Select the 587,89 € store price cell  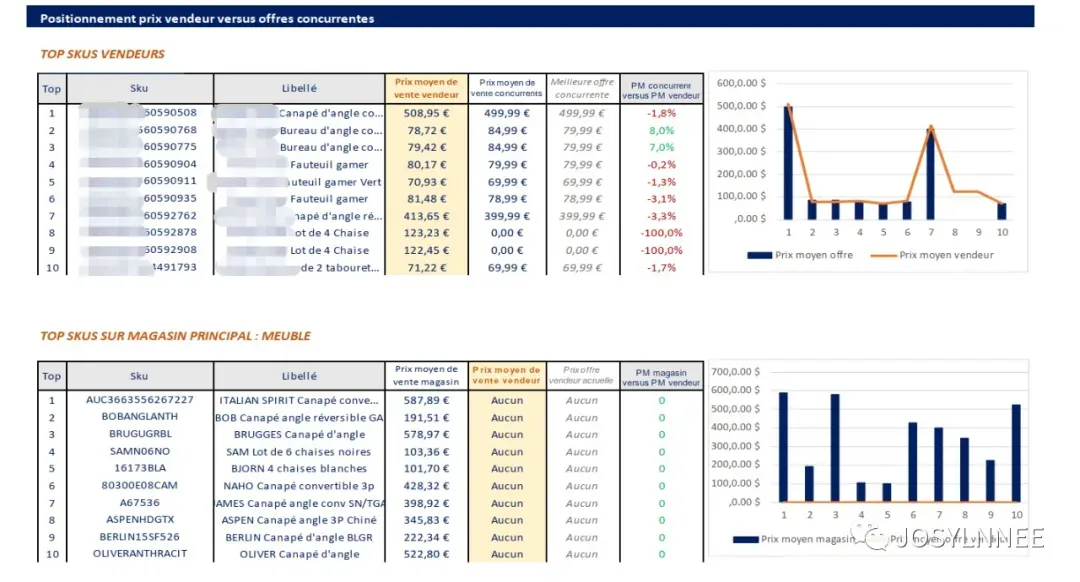coord(426,400)
